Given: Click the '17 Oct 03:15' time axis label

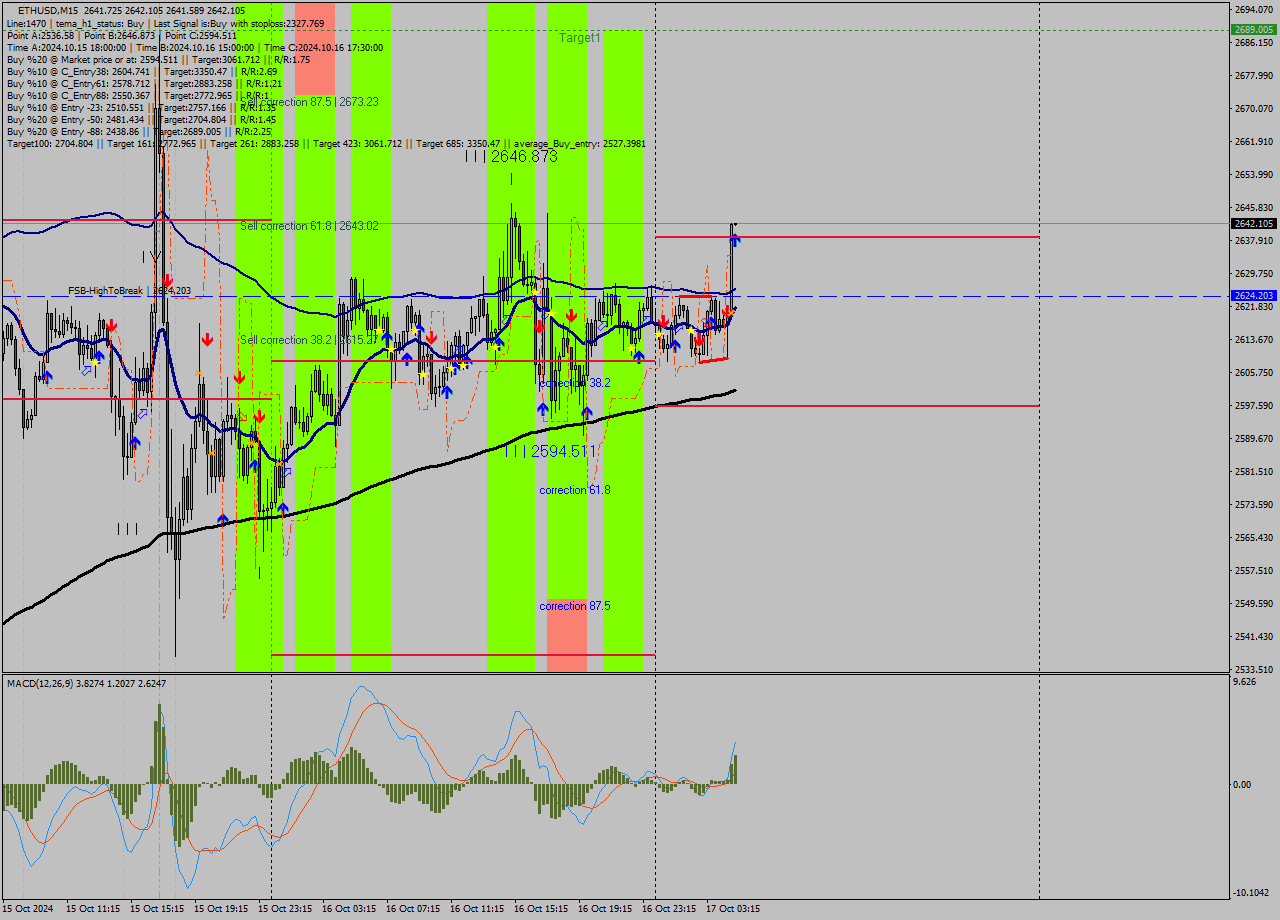Looking at the screenshot, I should (x=733, y=909).
